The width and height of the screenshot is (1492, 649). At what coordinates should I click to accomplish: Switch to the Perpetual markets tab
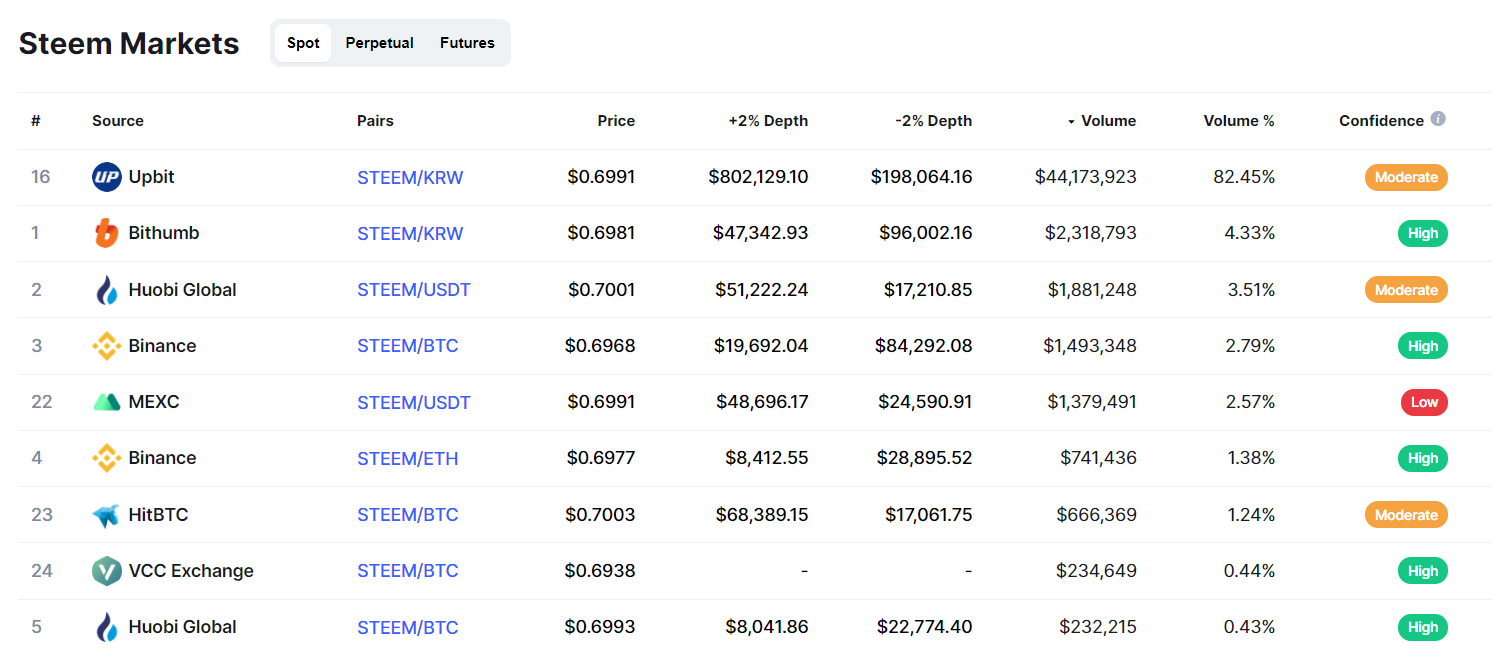[379, 43]
